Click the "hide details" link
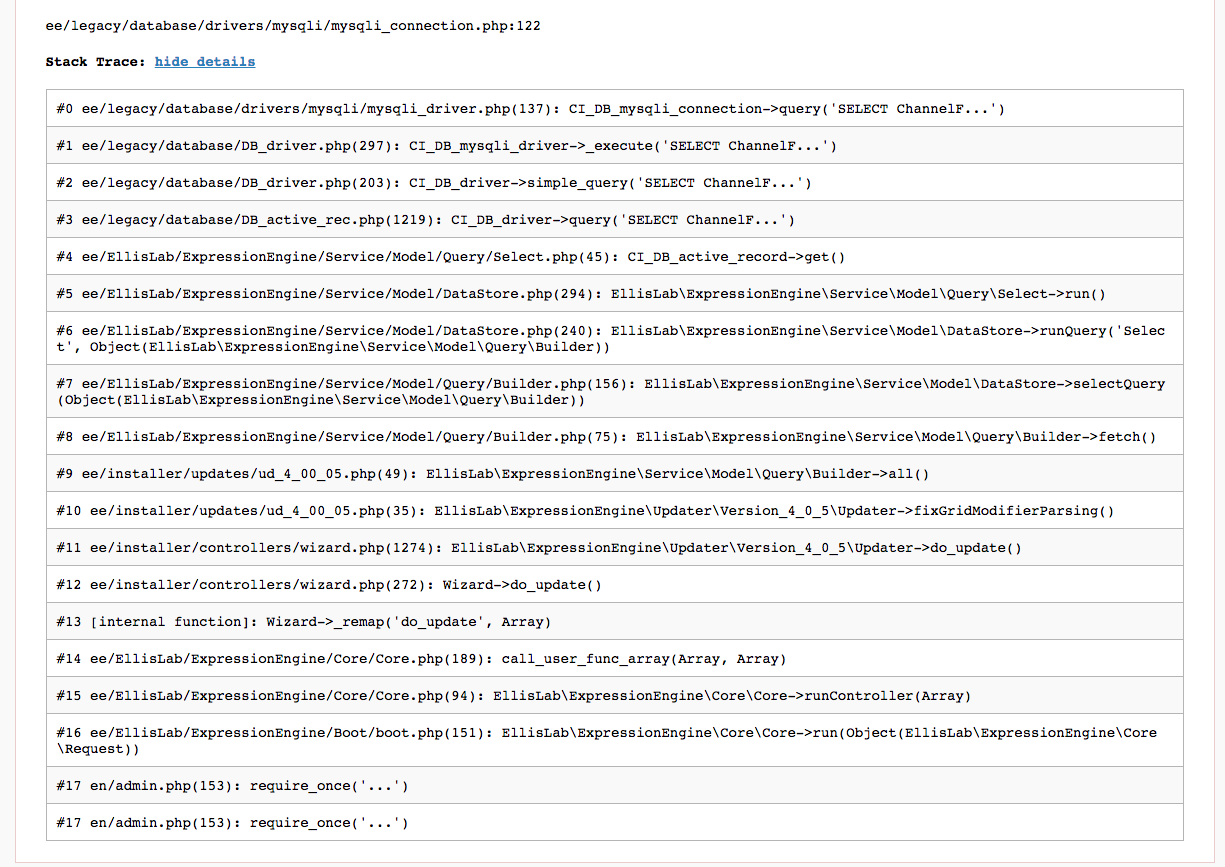This screenshot has width=1225, height=867. [x=204, y=62]
